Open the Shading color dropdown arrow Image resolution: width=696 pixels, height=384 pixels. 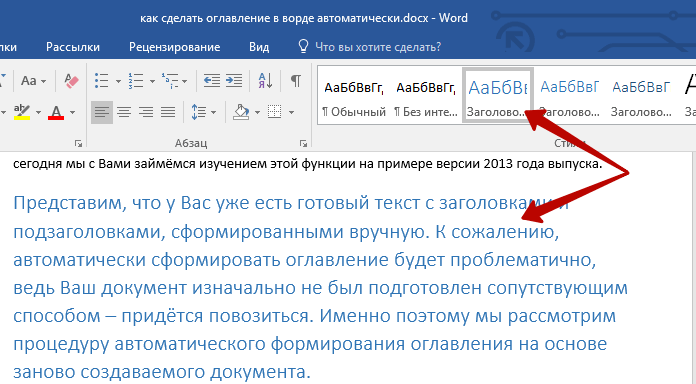[257, 112]
